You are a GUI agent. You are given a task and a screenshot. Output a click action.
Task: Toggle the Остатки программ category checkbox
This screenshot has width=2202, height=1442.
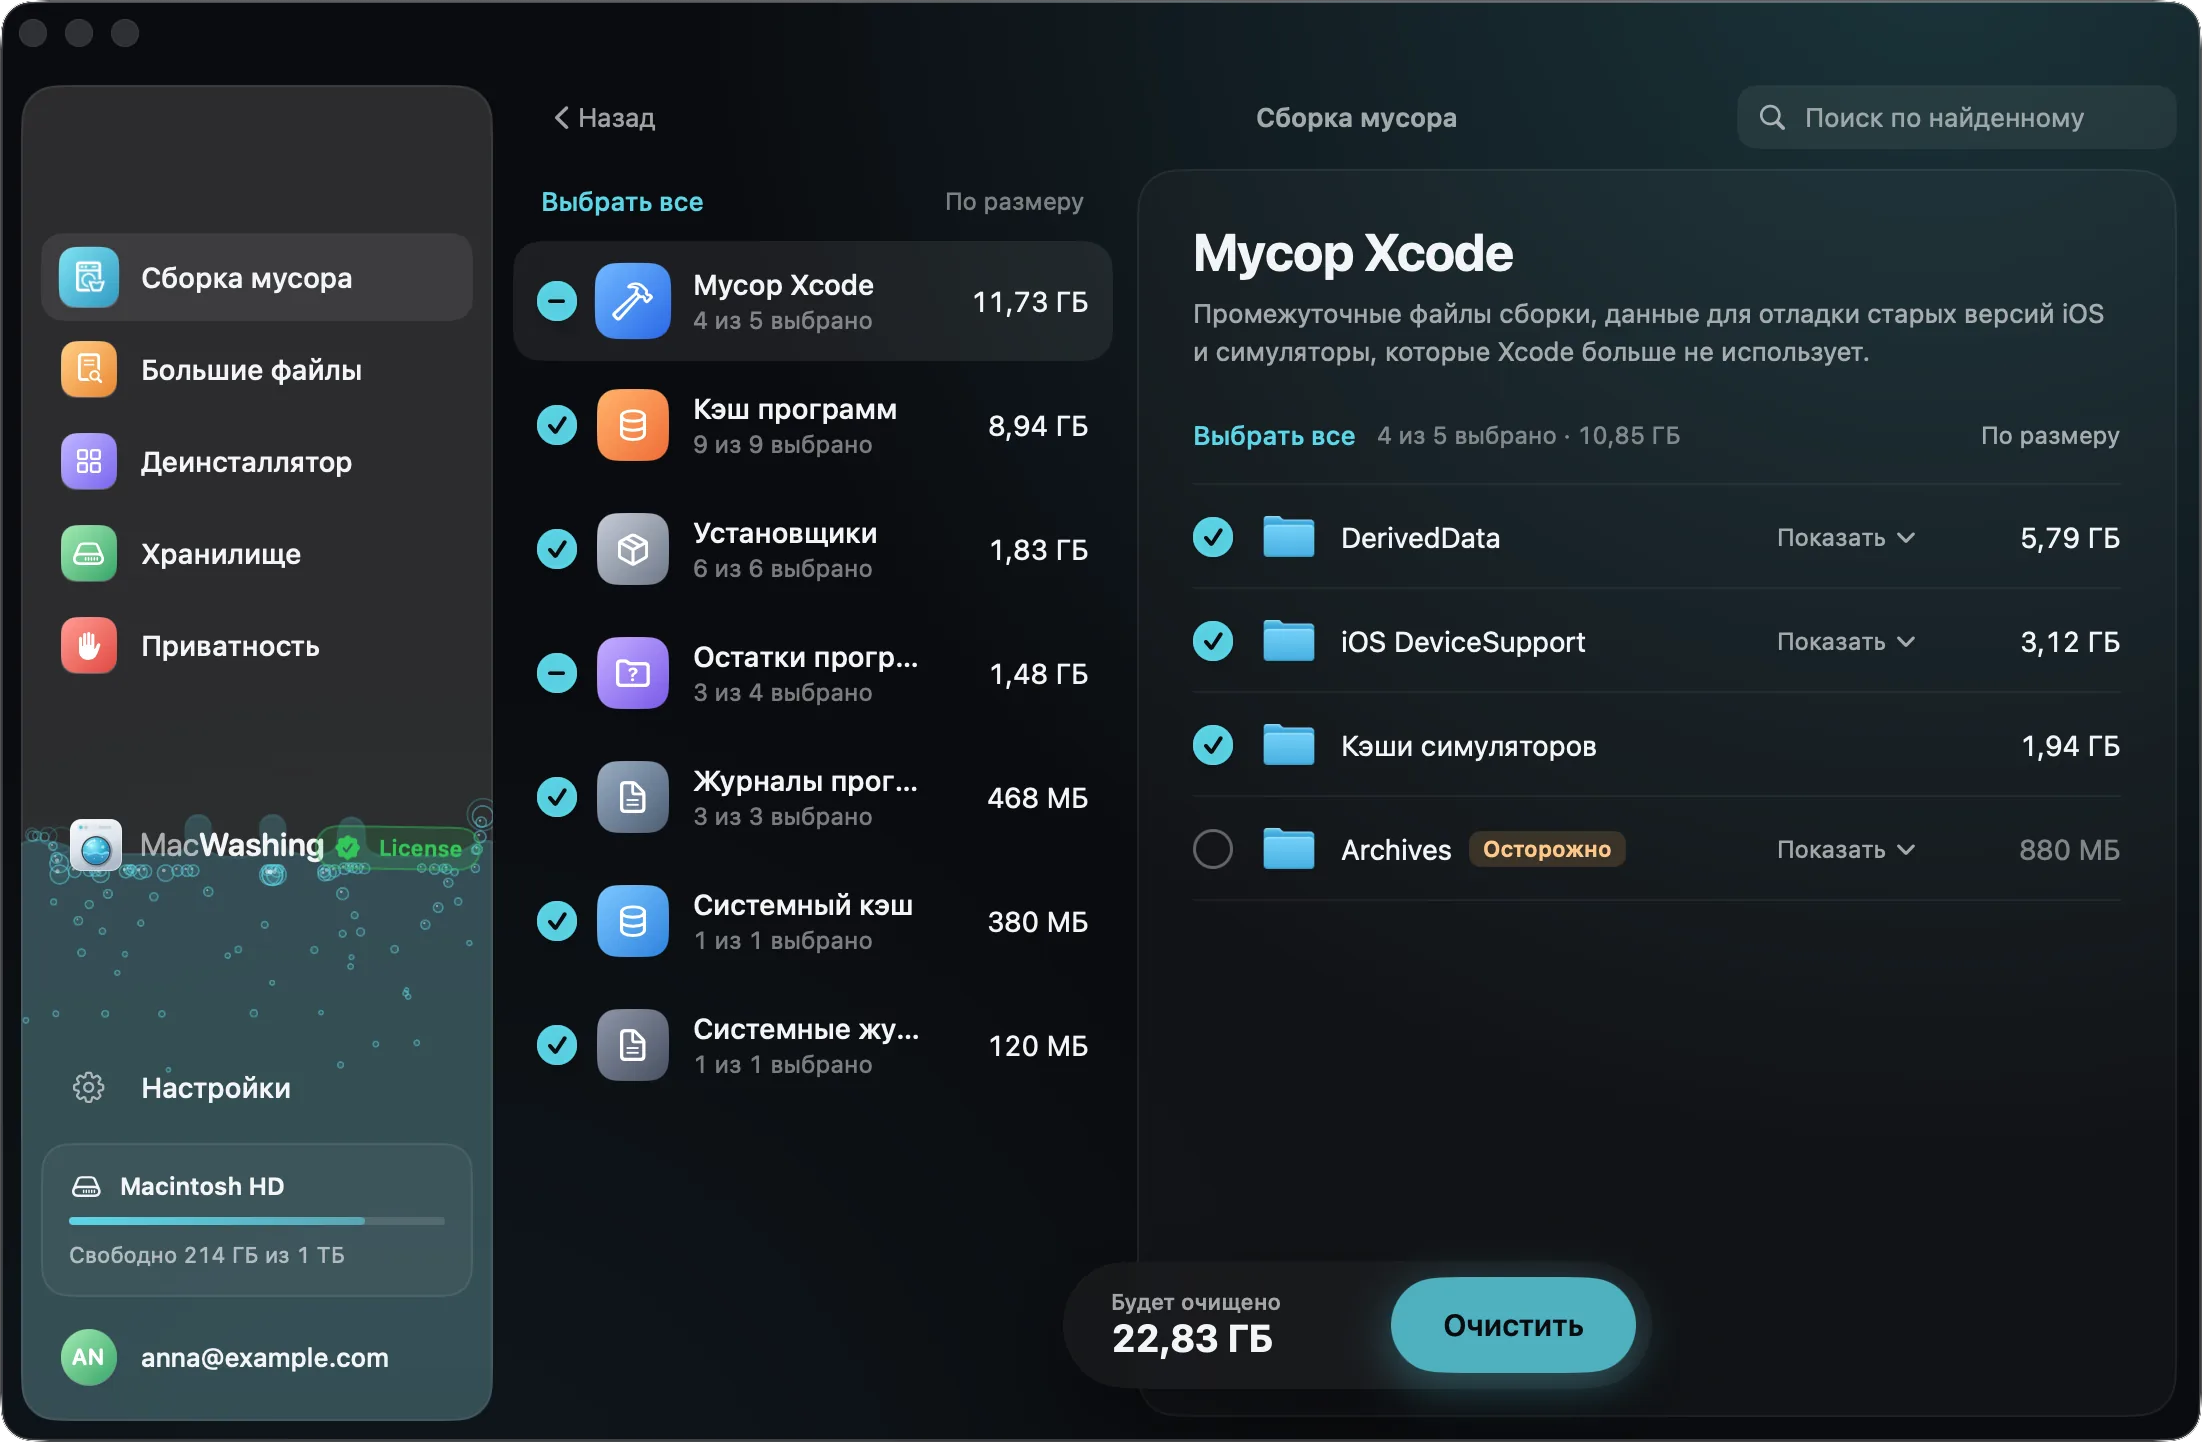pos(557,673)
